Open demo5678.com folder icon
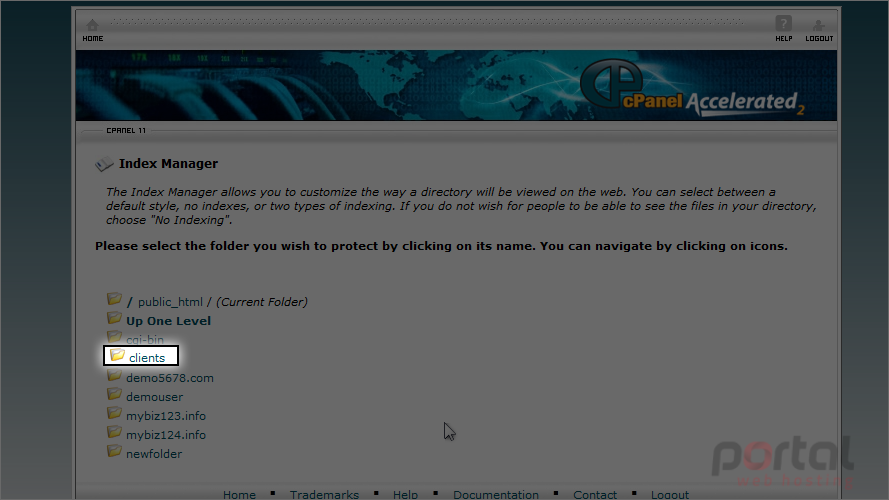889x500 pixels. pos(115,375)
